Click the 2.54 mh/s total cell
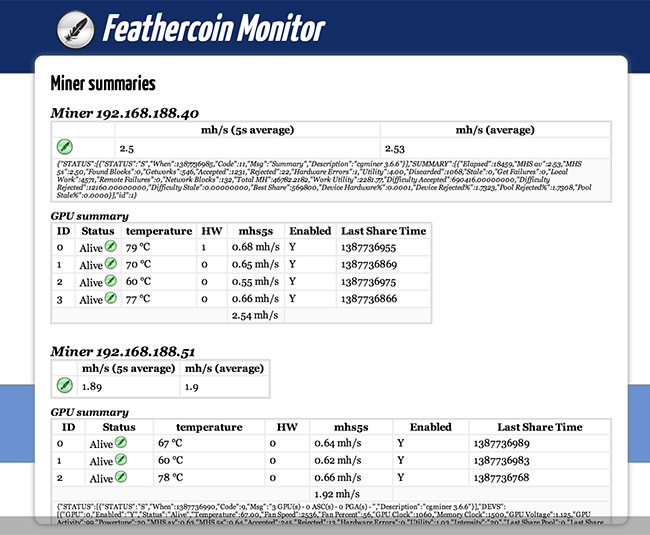The width and height of the screenshot is (650, 535). pyautogui.click(x=255, y=315)
